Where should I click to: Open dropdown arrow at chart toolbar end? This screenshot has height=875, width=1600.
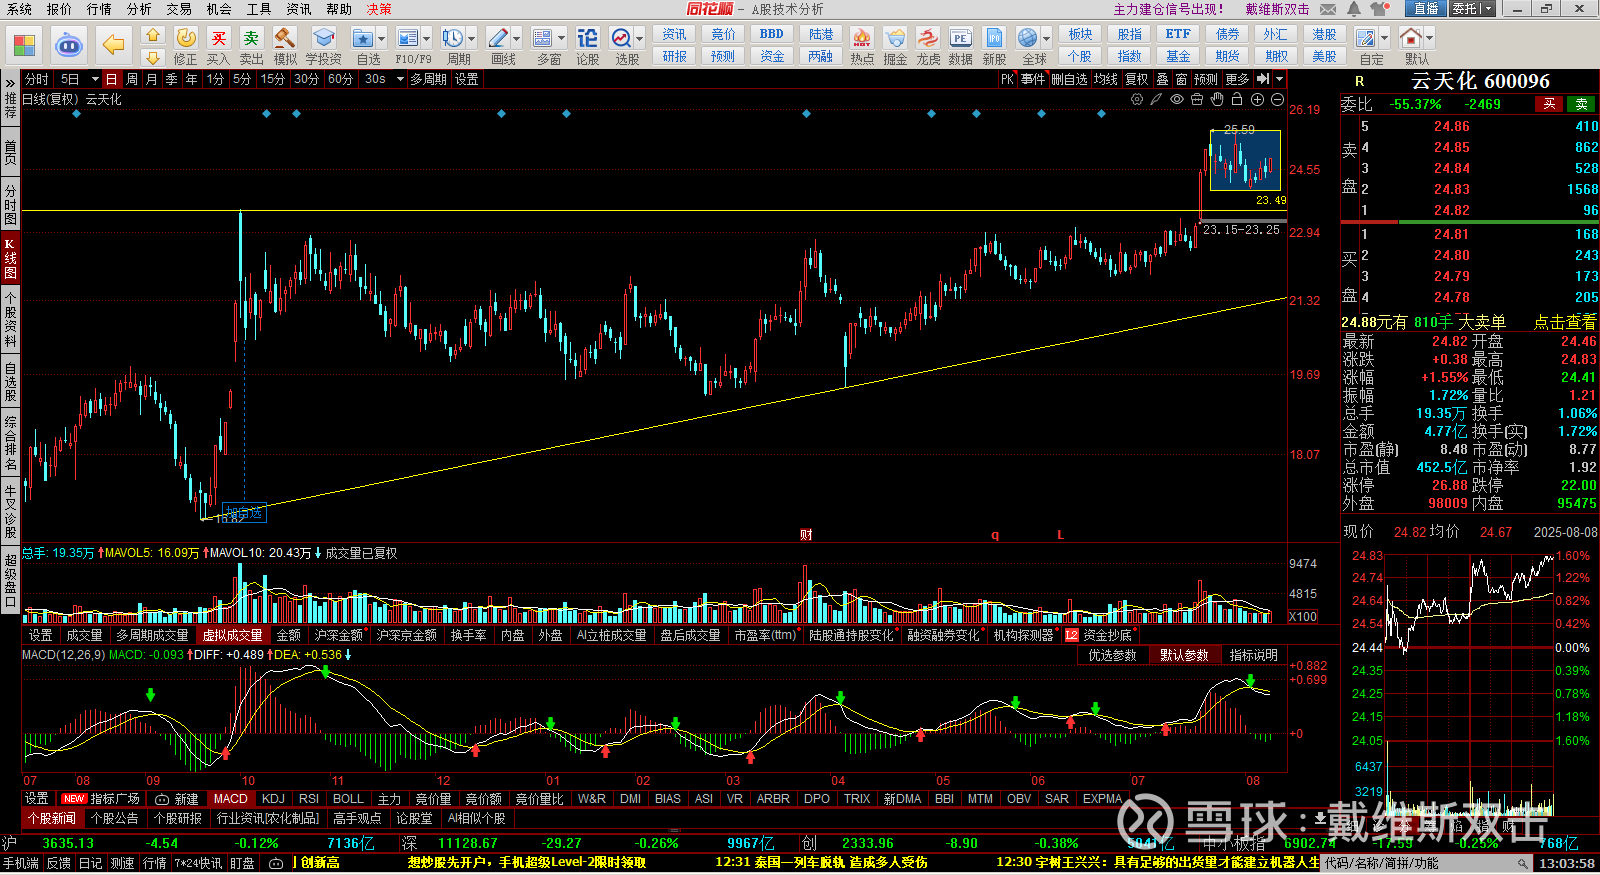coord(1280,79)
